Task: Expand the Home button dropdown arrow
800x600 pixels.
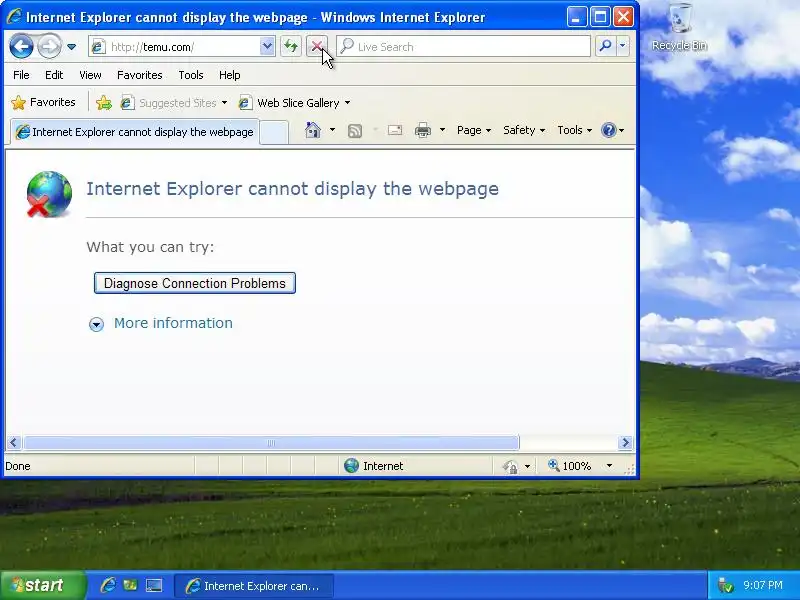Action: (332, 131)
